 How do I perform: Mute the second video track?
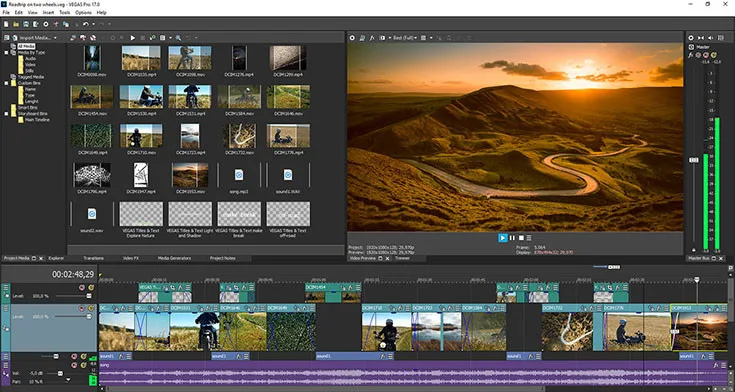click(x=82, y=309)
